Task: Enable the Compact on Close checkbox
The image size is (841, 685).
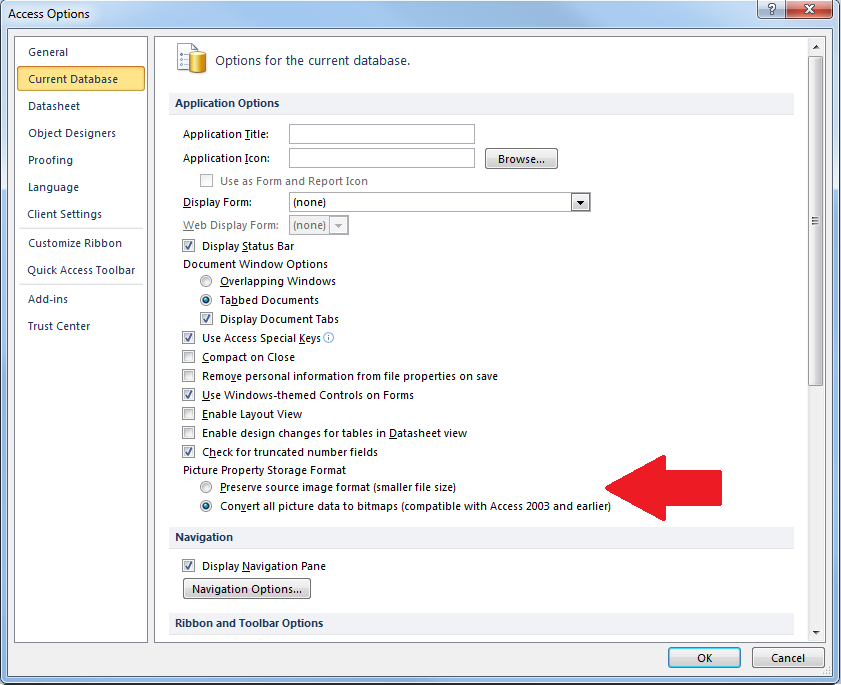Action: point(188,357)
